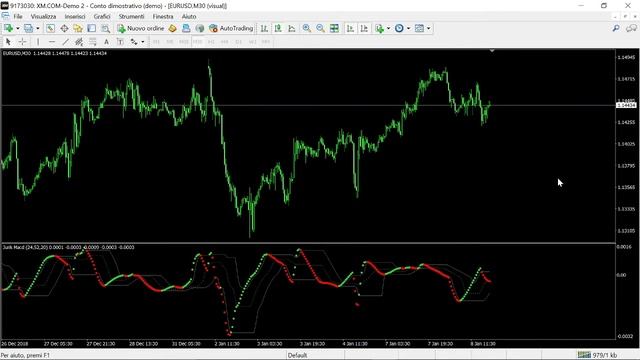The image size is (640, 360).
Task: Open the Finestra menu
Action: pyautogui.click(x=163, y=16)
